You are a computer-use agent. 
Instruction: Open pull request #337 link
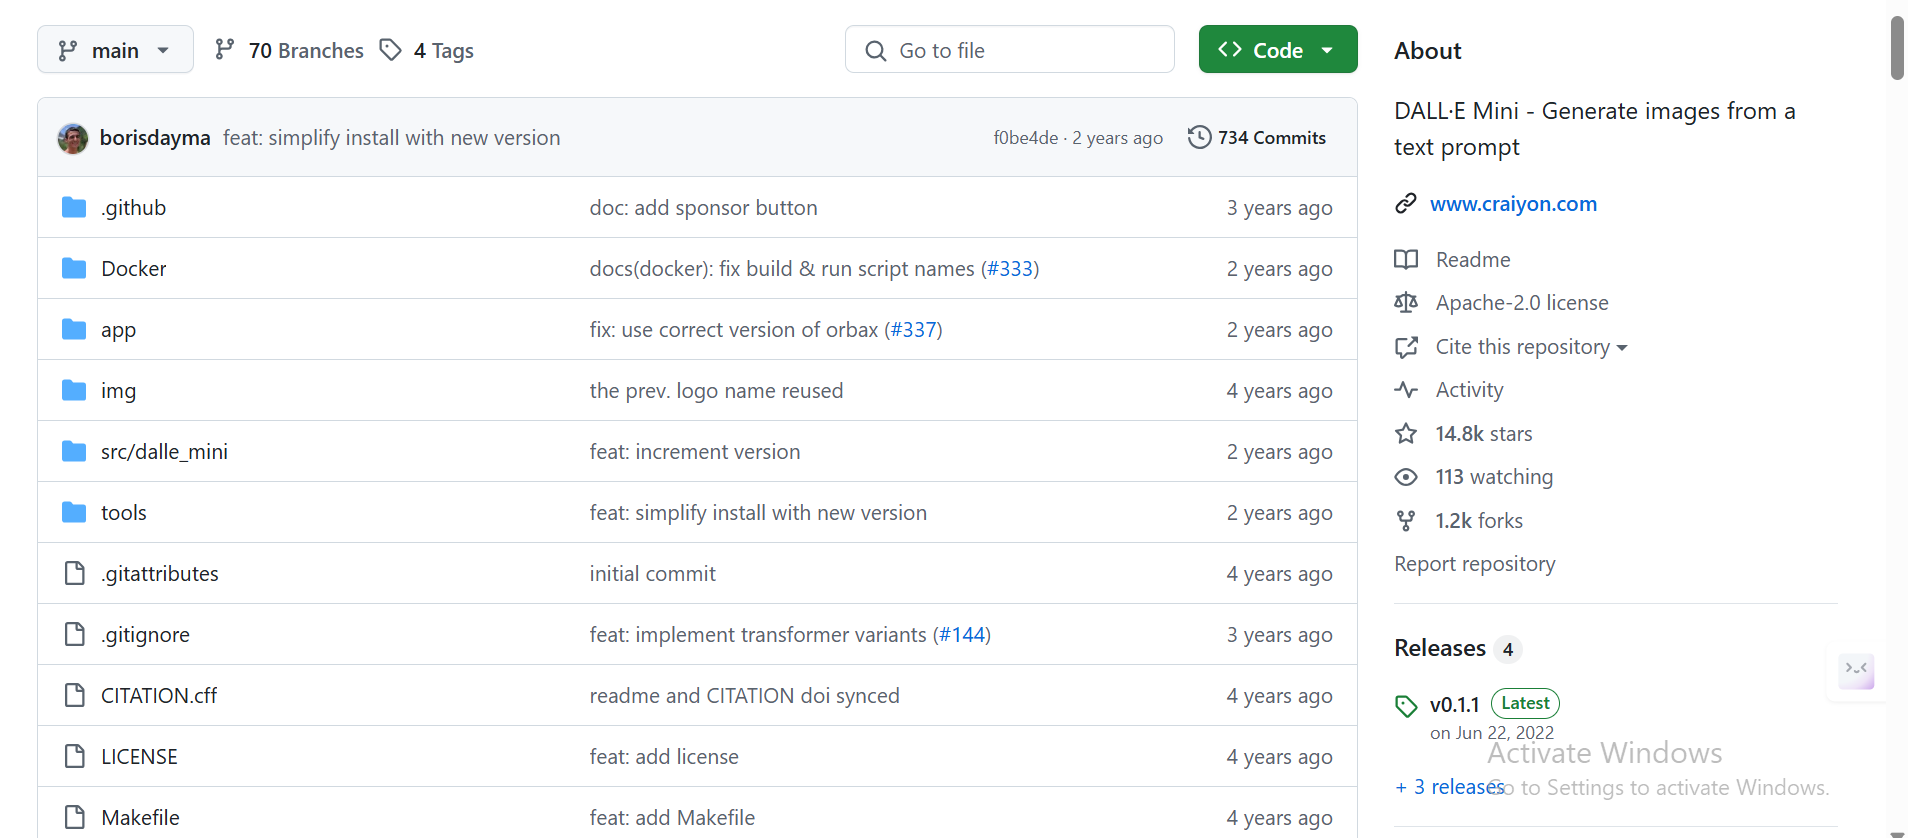pyautogui.click(x=914, y=330)
